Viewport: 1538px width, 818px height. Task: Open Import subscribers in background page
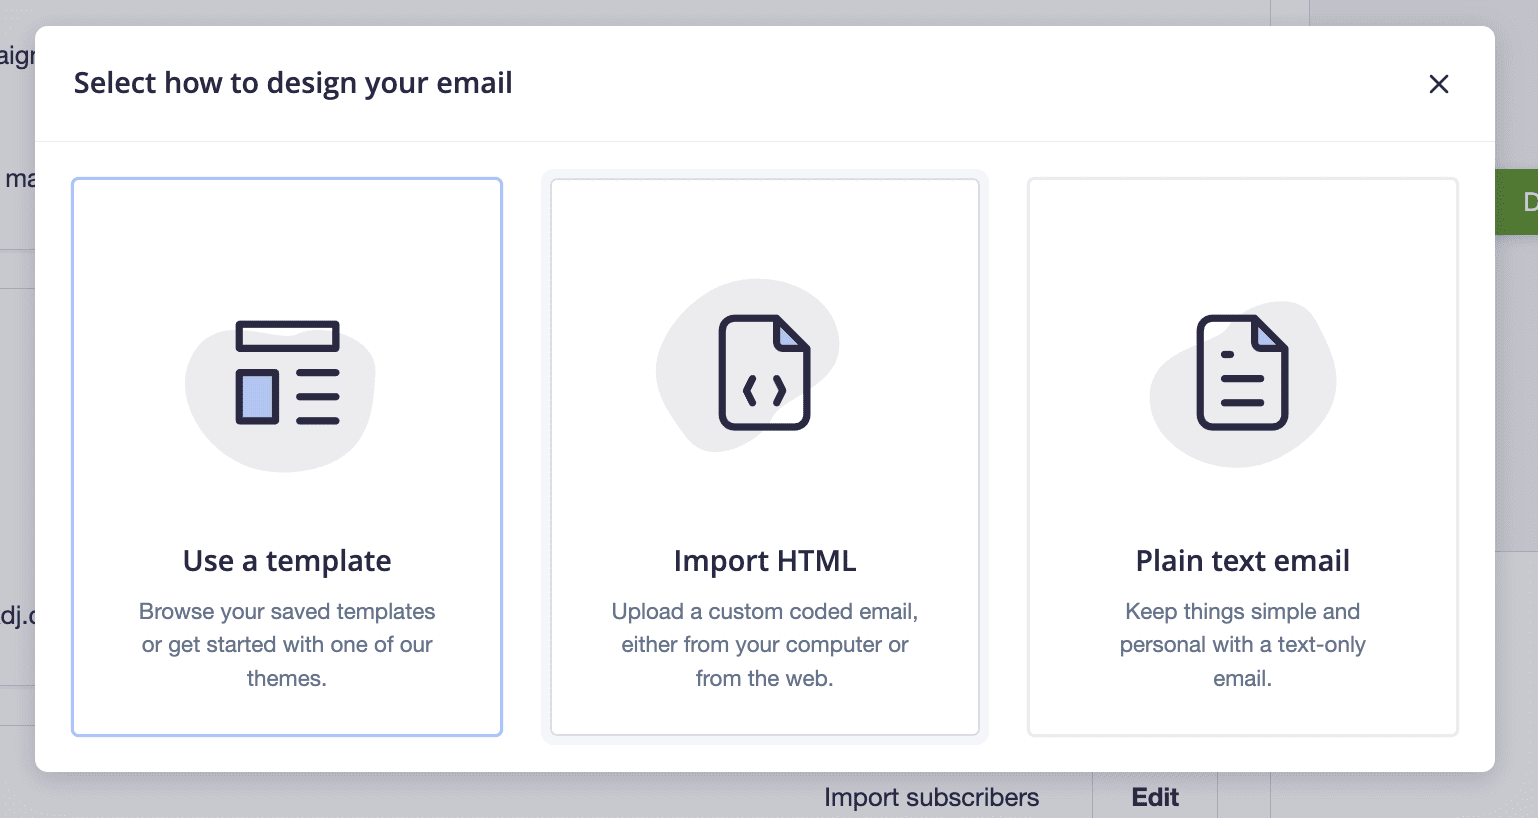931,797
